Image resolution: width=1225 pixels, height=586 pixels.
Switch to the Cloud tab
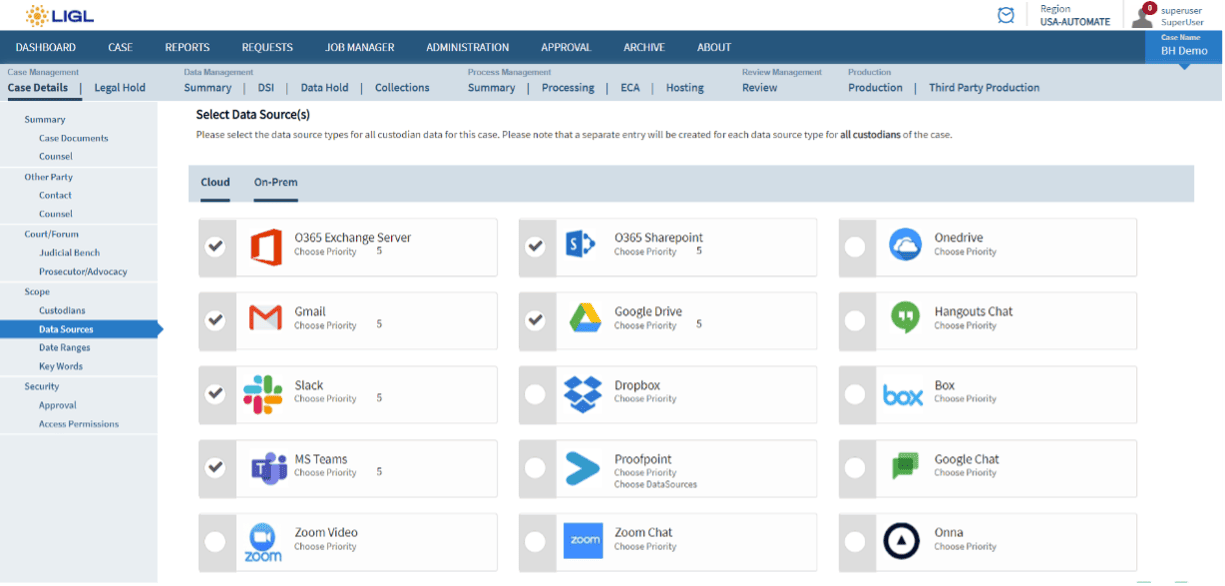(215, 182)
